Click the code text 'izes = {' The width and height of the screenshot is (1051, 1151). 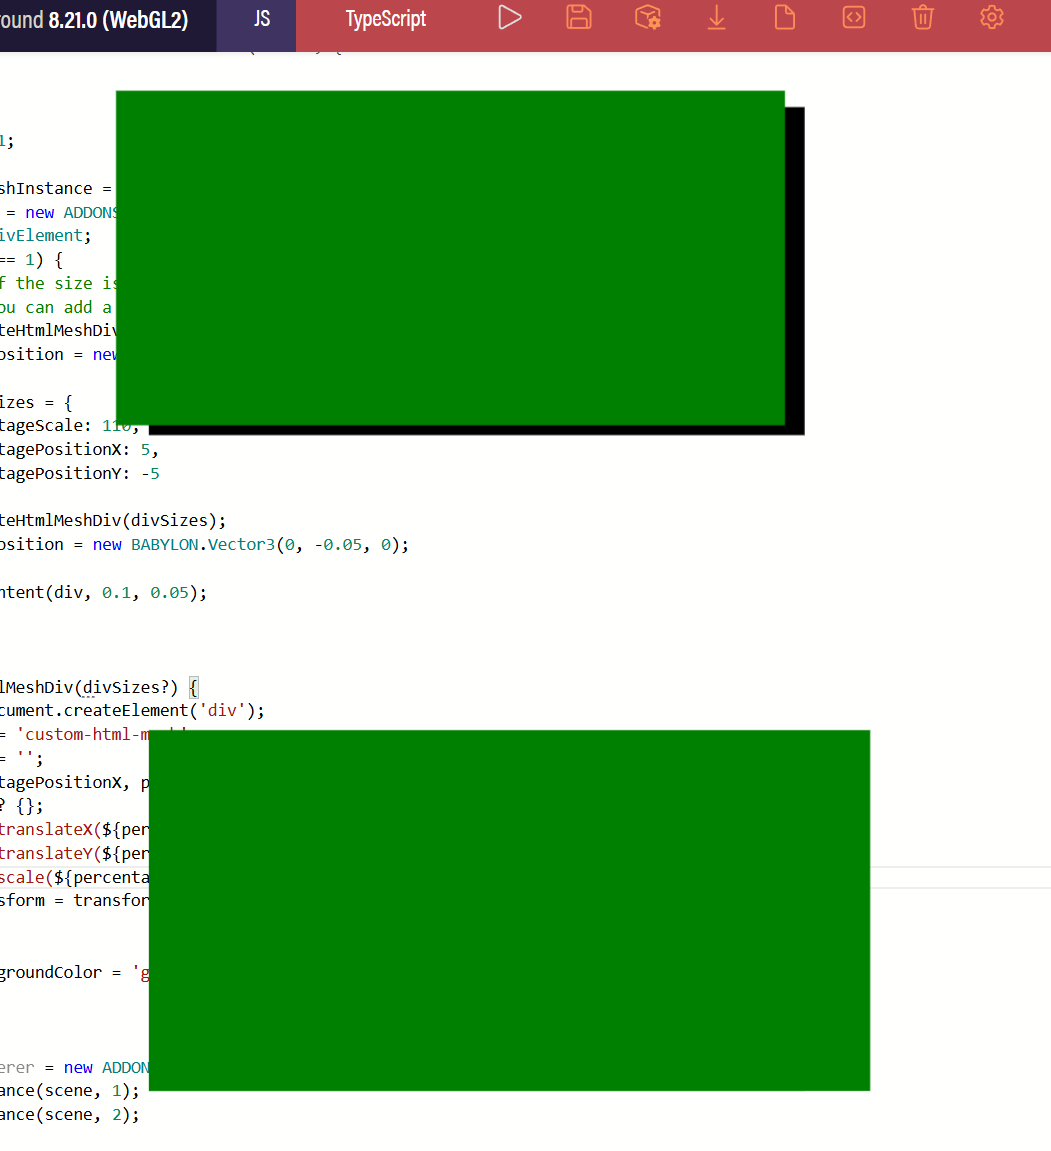point(36,402)
